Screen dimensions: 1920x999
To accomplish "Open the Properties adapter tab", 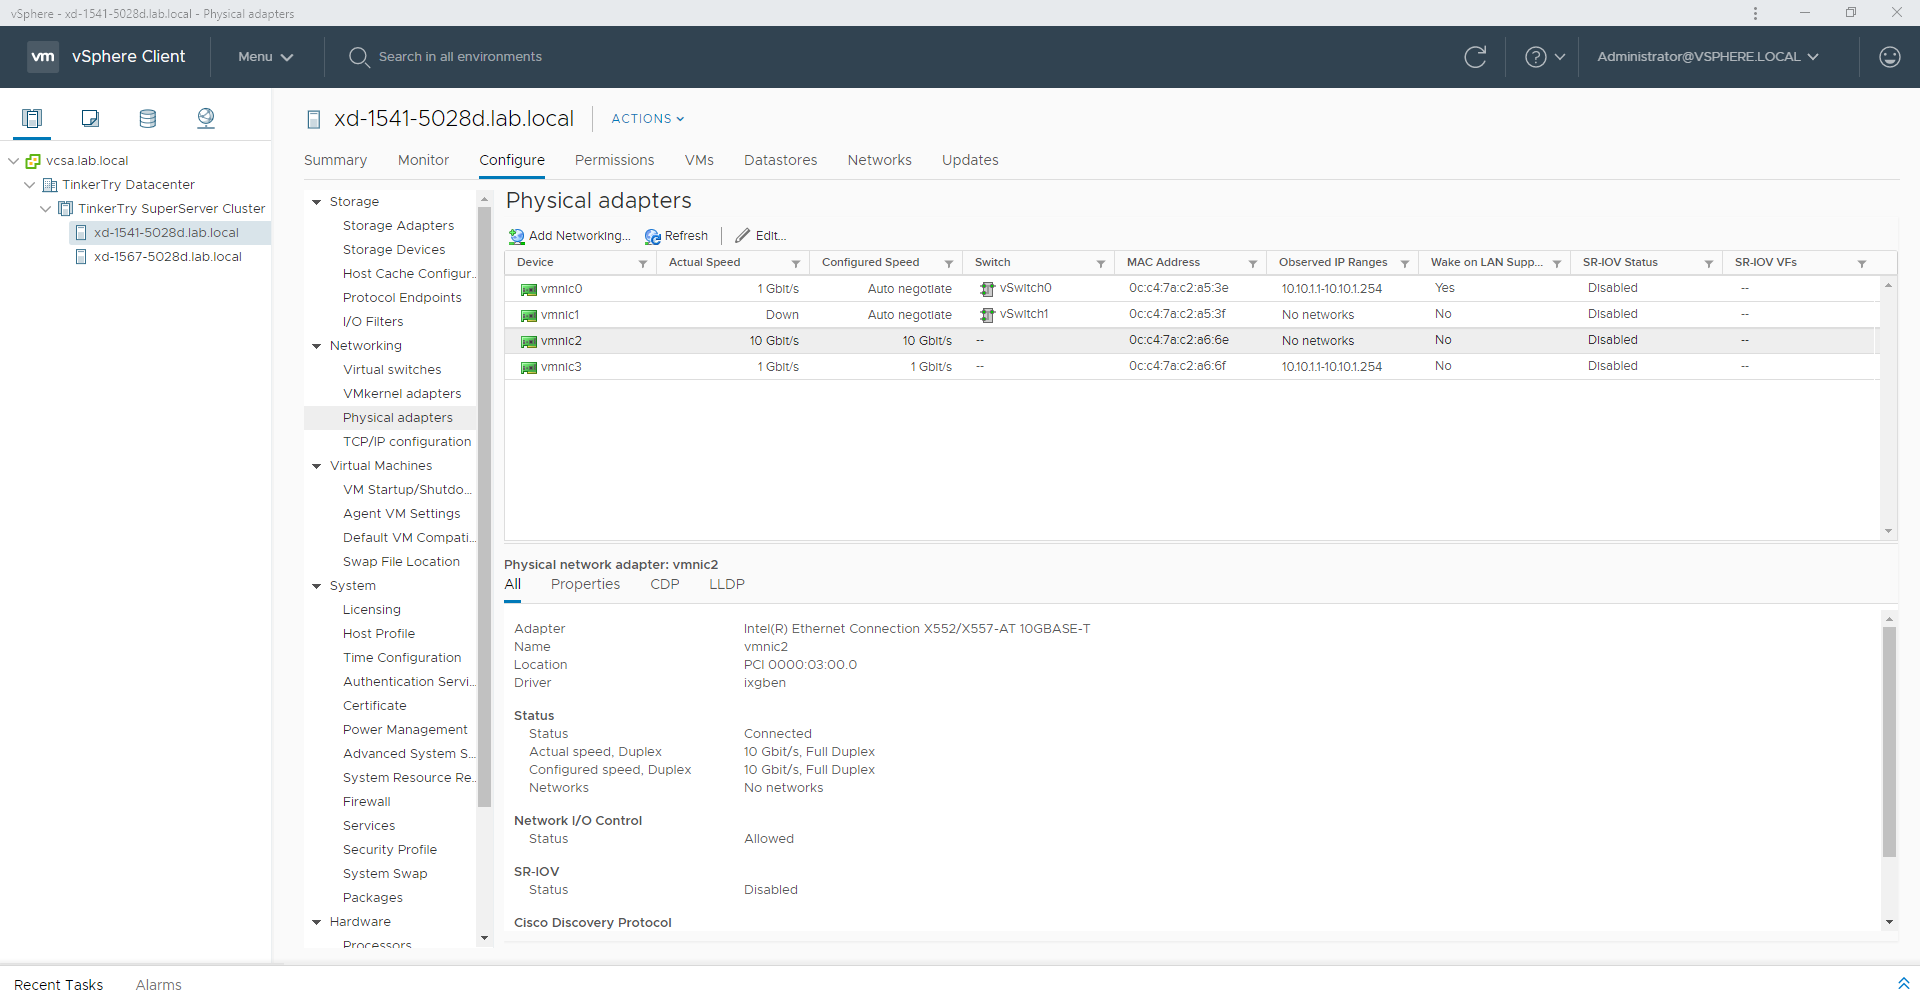I will tap(585, 584).
